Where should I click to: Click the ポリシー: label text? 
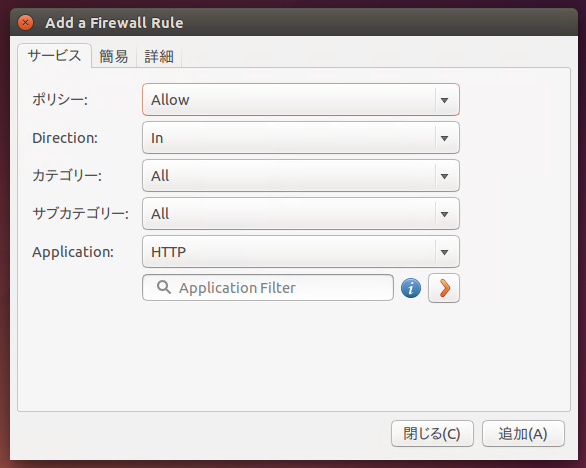[x=60, y=99]
